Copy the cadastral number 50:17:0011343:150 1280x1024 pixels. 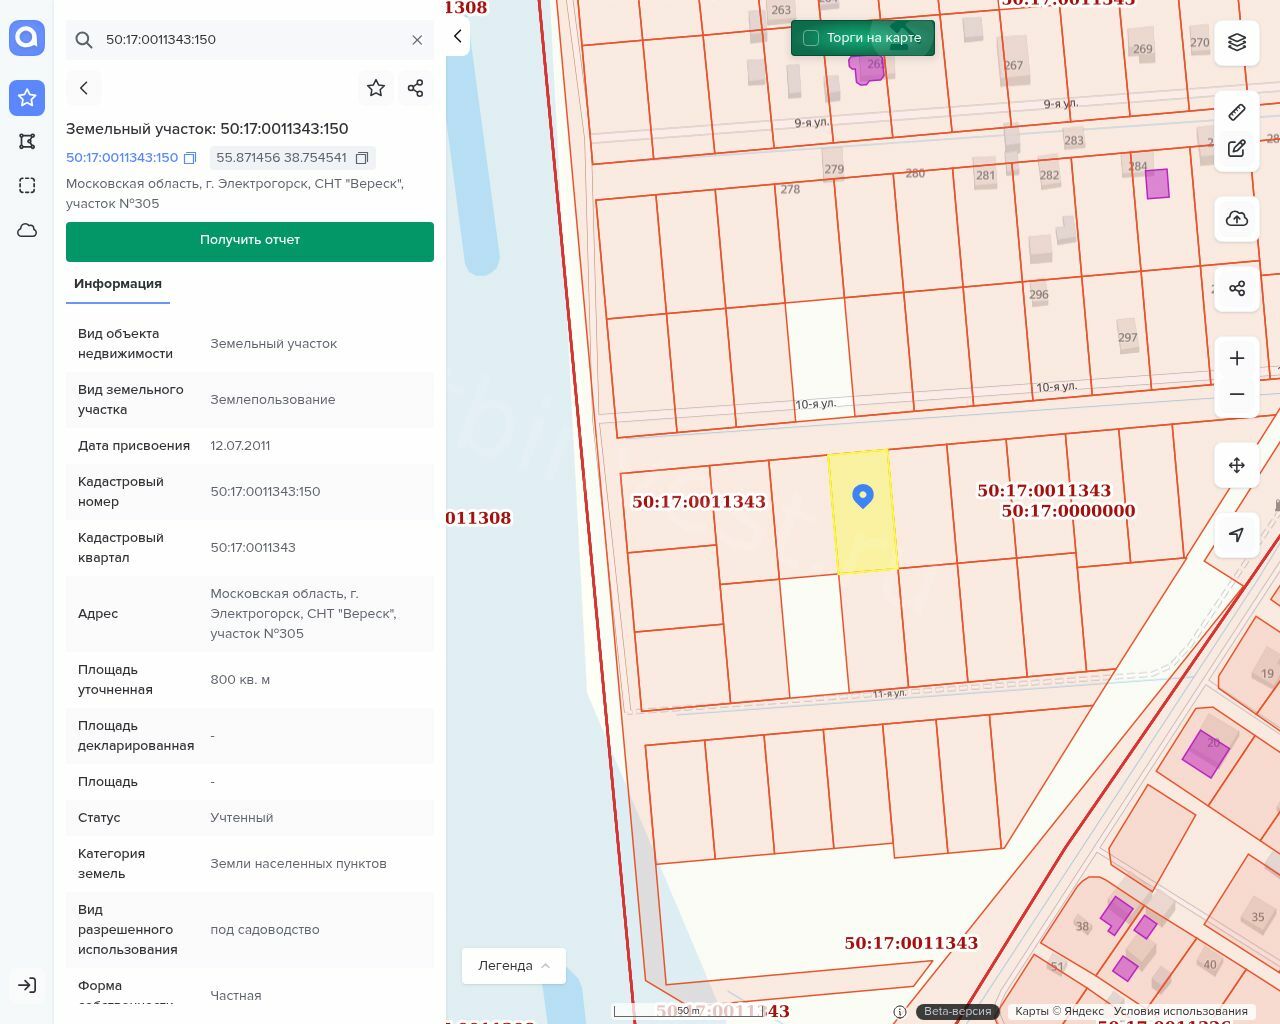point(190,158)
